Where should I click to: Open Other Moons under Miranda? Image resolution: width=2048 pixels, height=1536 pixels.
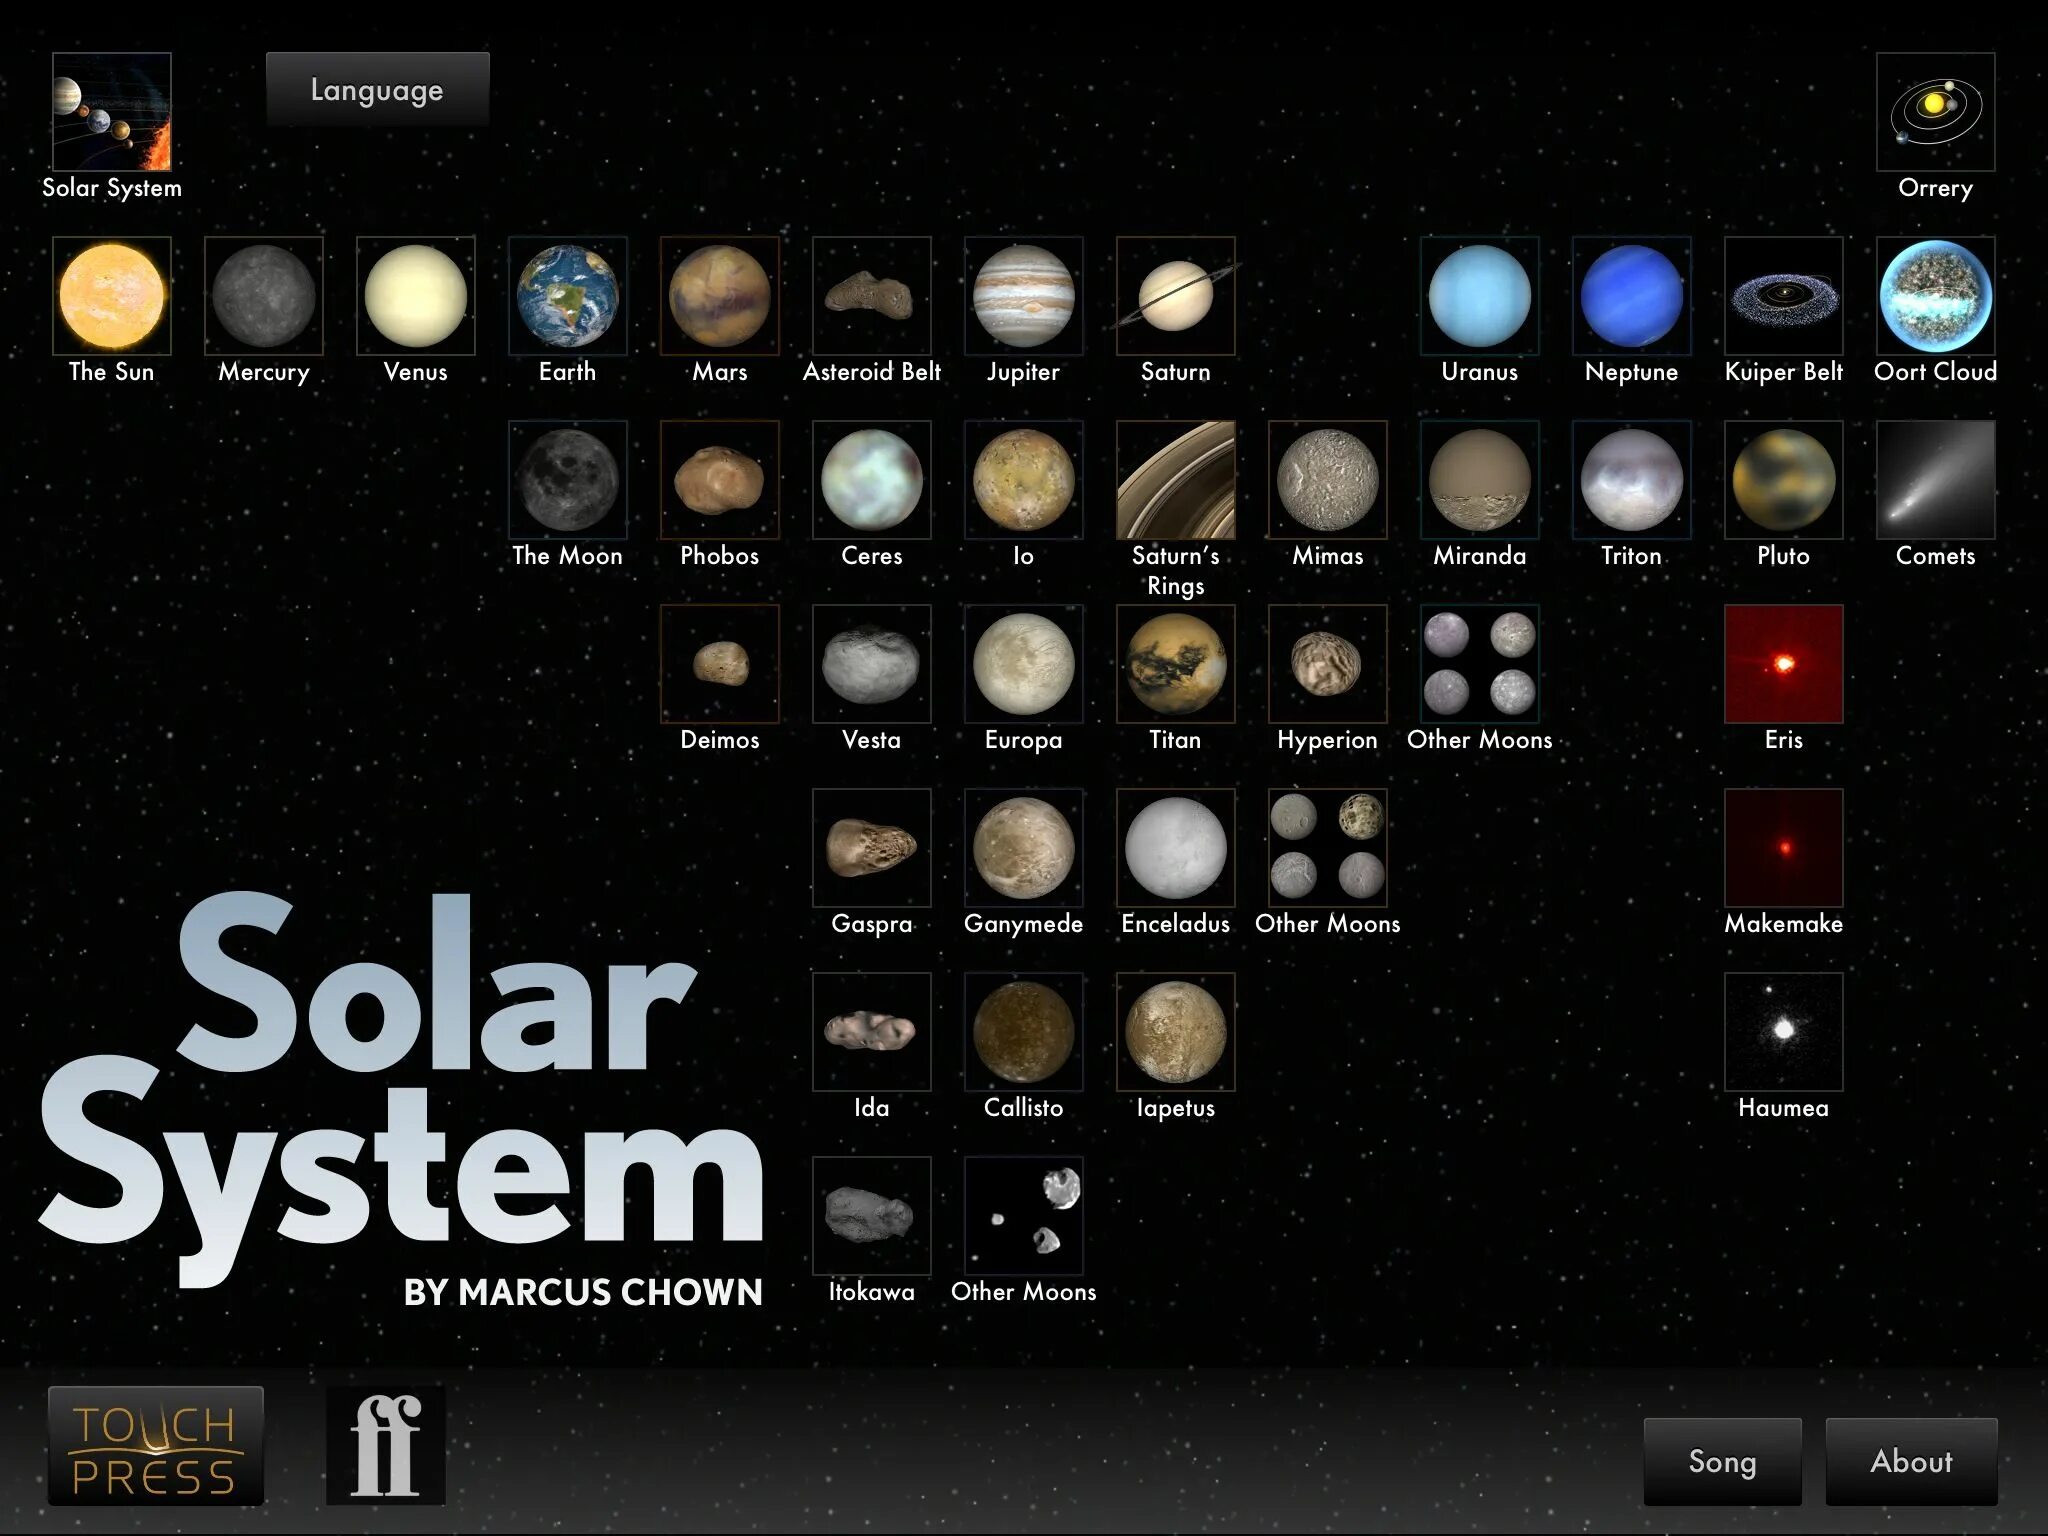click(x=1479, y=664)
